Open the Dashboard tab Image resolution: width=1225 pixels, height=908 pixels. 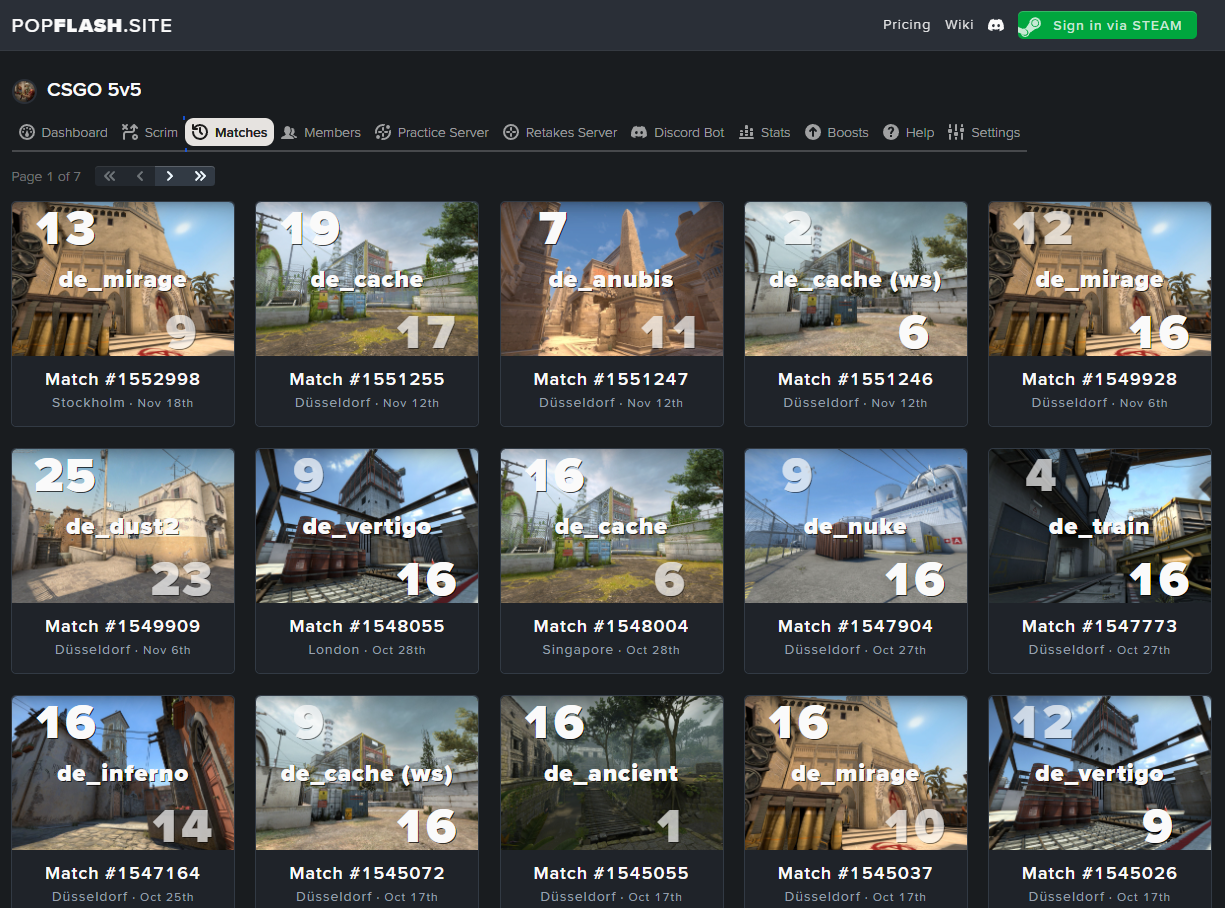(63, 132)
